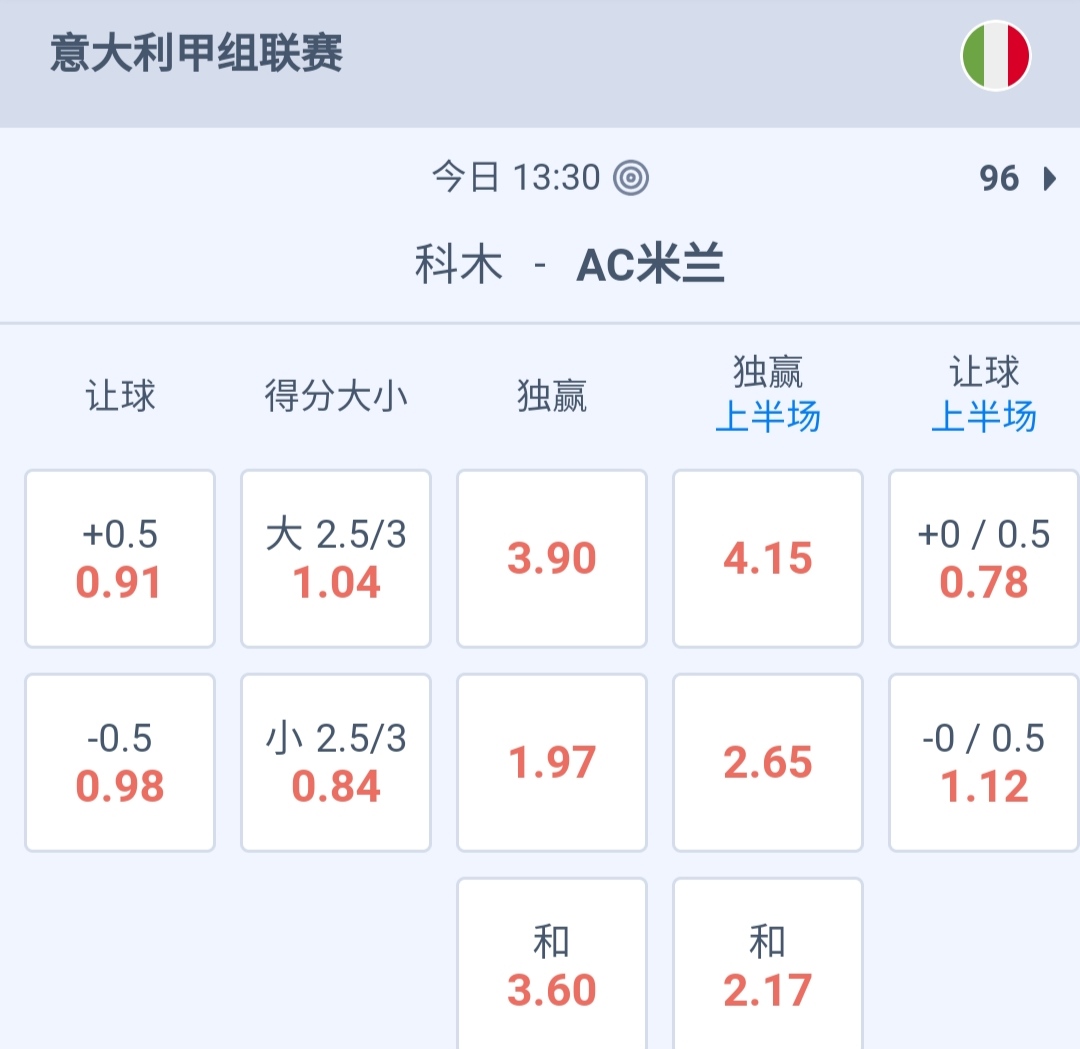Choose first-half draw 和 at 2.17
1080x1049 pixels.
[768, 964]
